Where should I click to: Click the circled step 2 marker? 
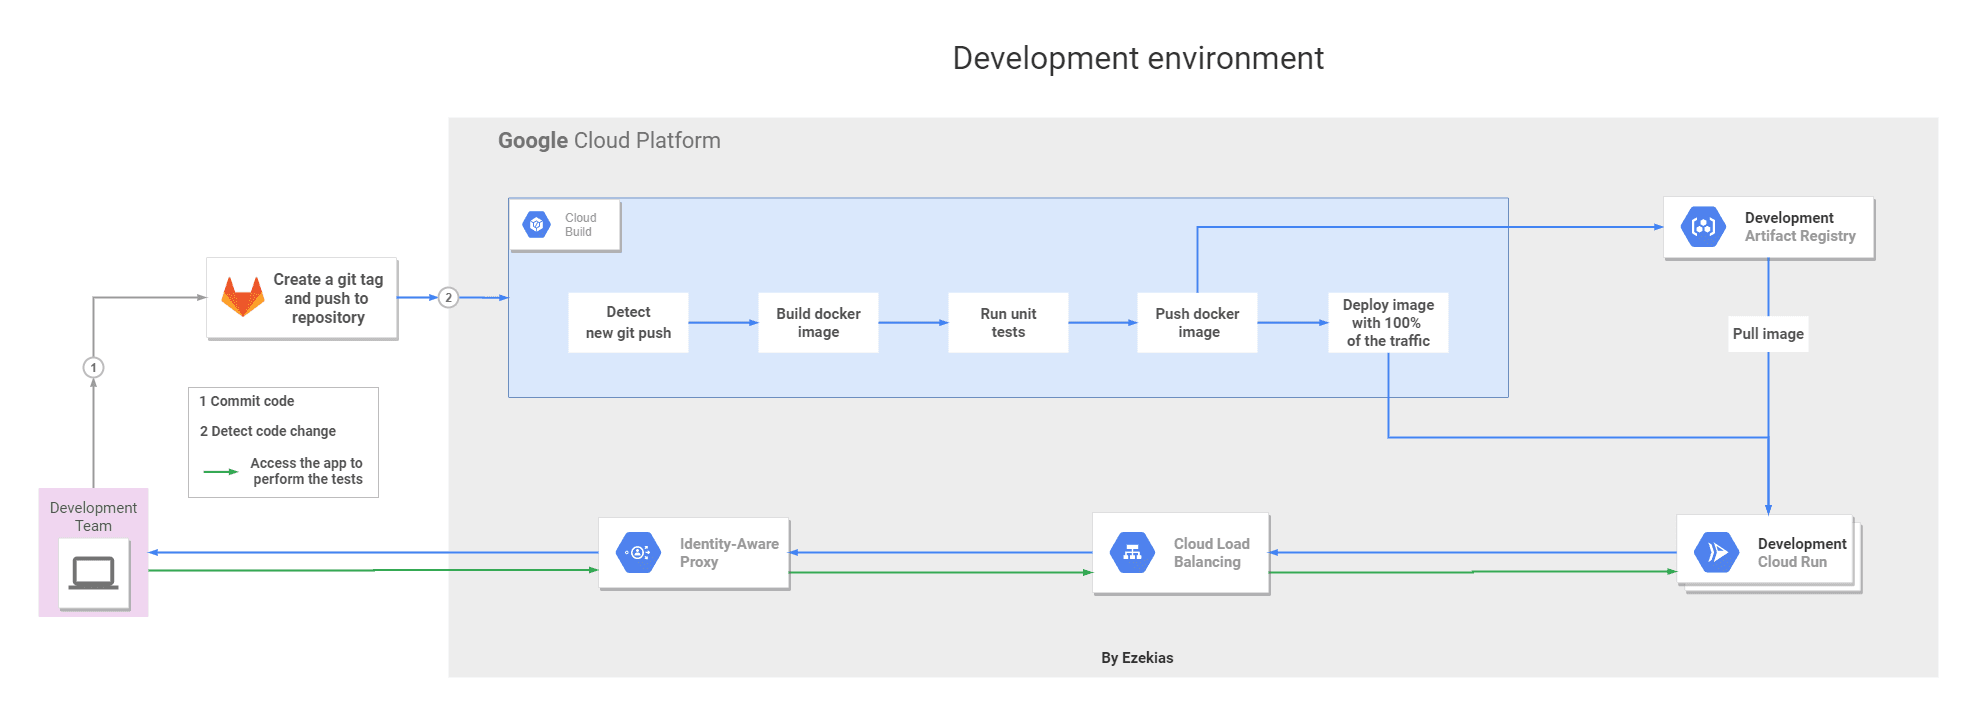coord(449,297)
